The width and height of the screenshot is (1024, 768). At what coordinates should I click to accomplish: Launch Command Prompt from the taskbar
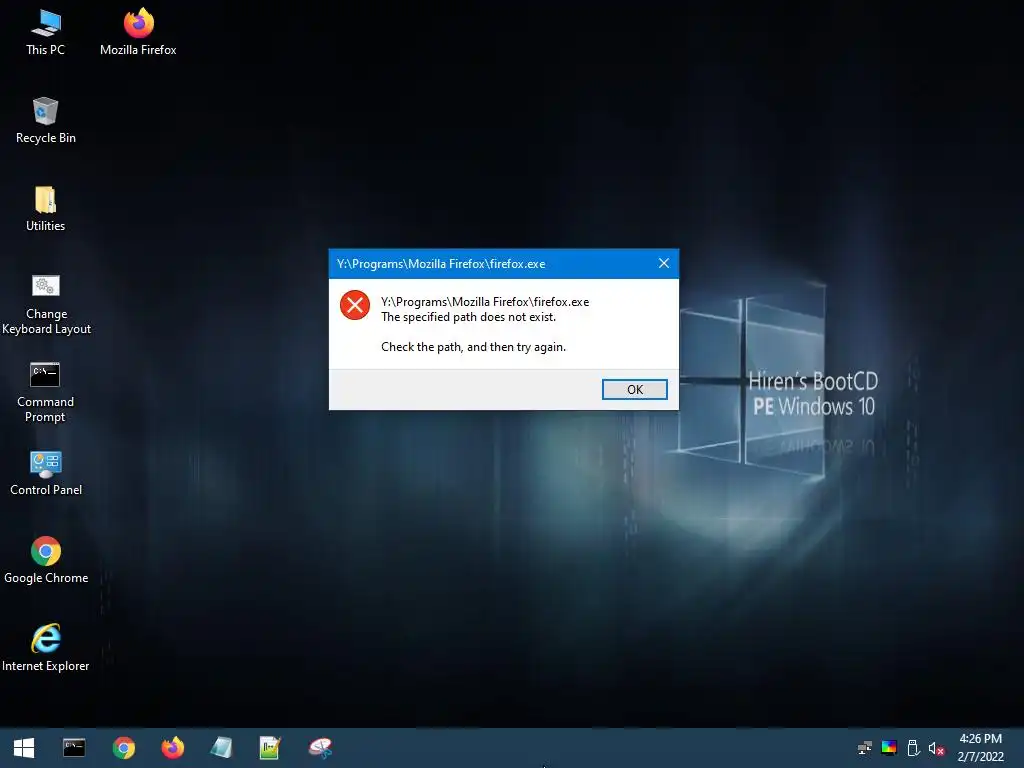click(x=74, y=748)
